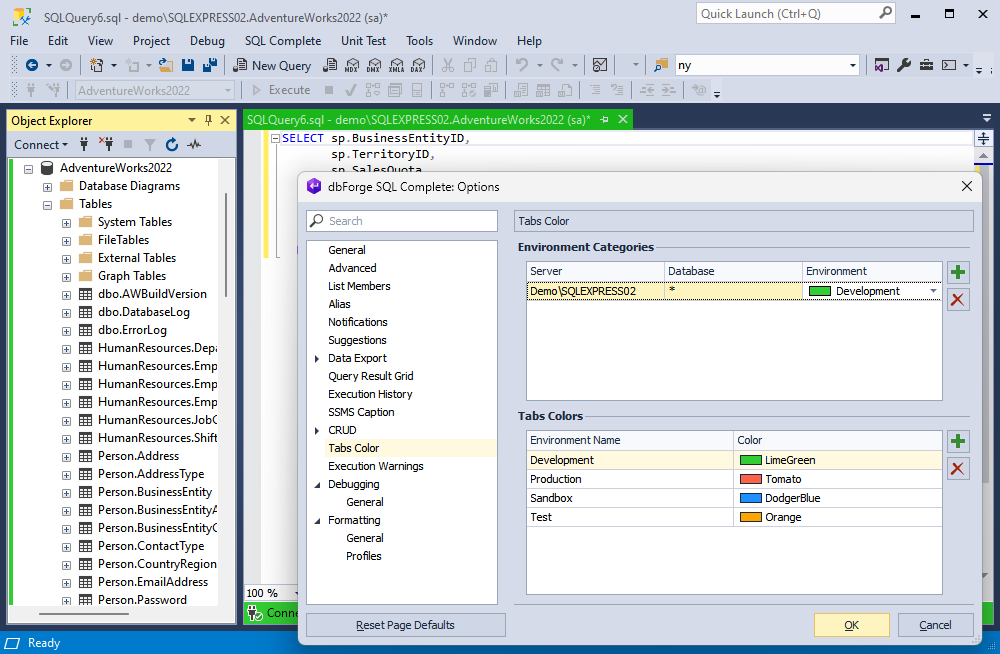The height and width of the screenshot is (654, 1000).
Task: Expand the Database Diagrams folder
Action: coord(48,186)
